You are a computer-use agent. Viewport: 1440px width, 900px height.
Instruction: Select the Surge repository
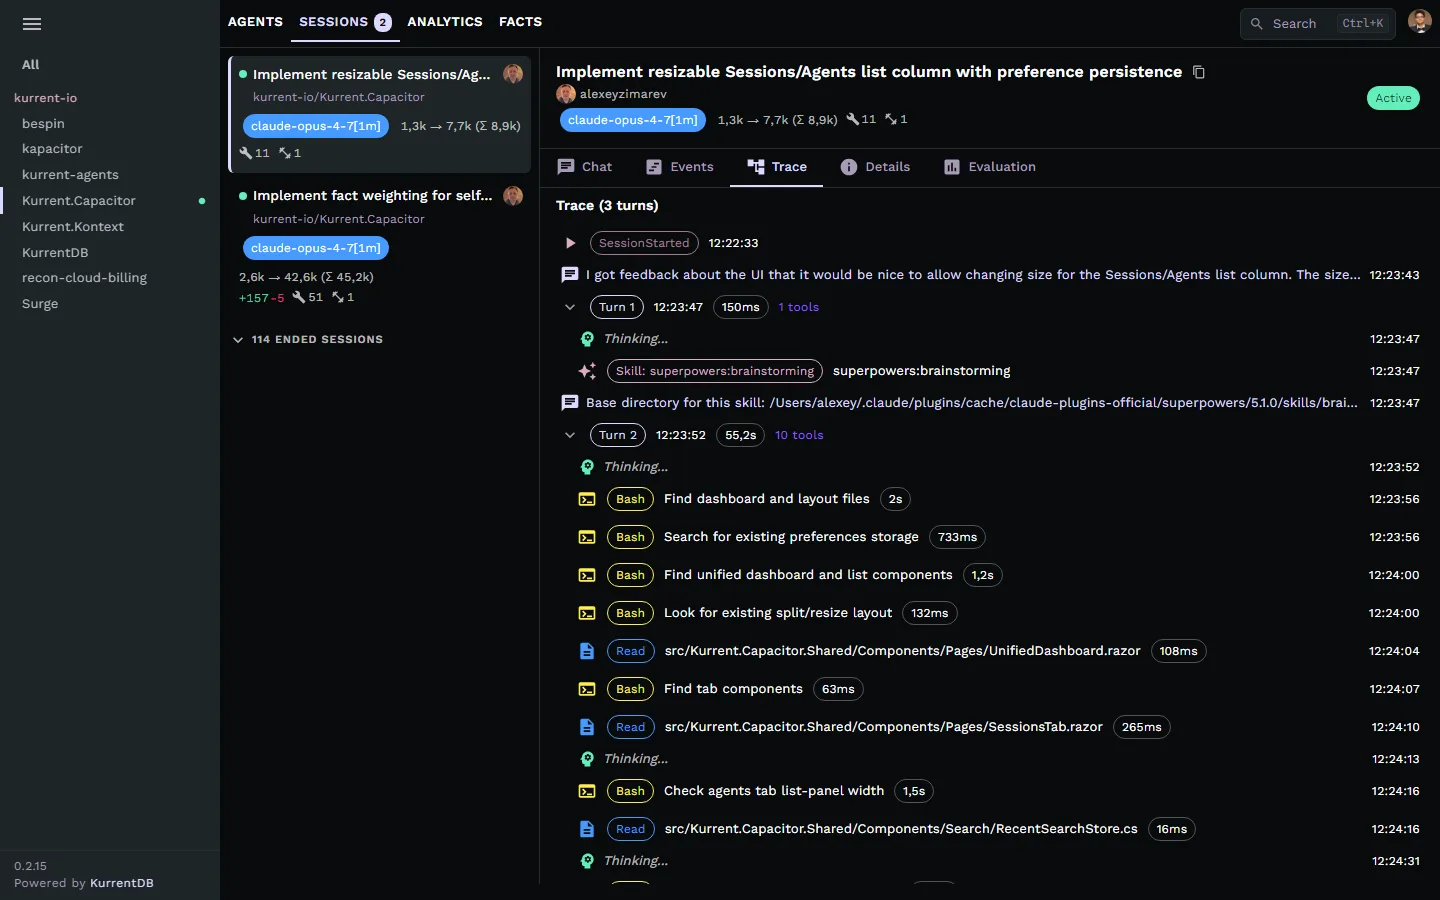[40, 304]
